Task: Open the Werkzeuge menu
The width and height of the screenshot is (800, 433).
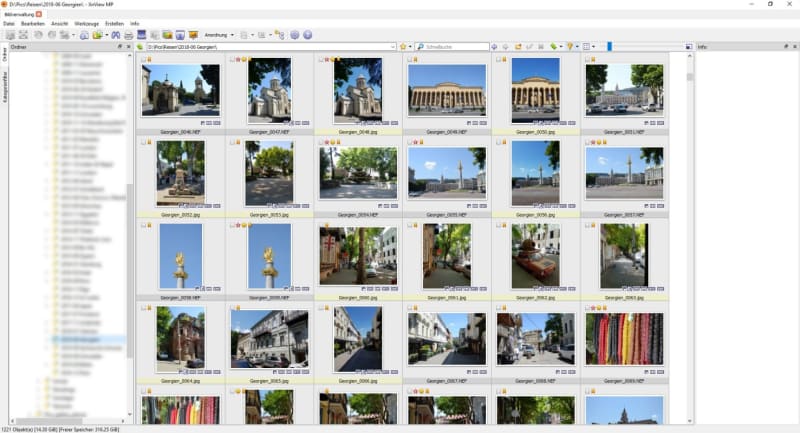Action: (x=86, y=23)
